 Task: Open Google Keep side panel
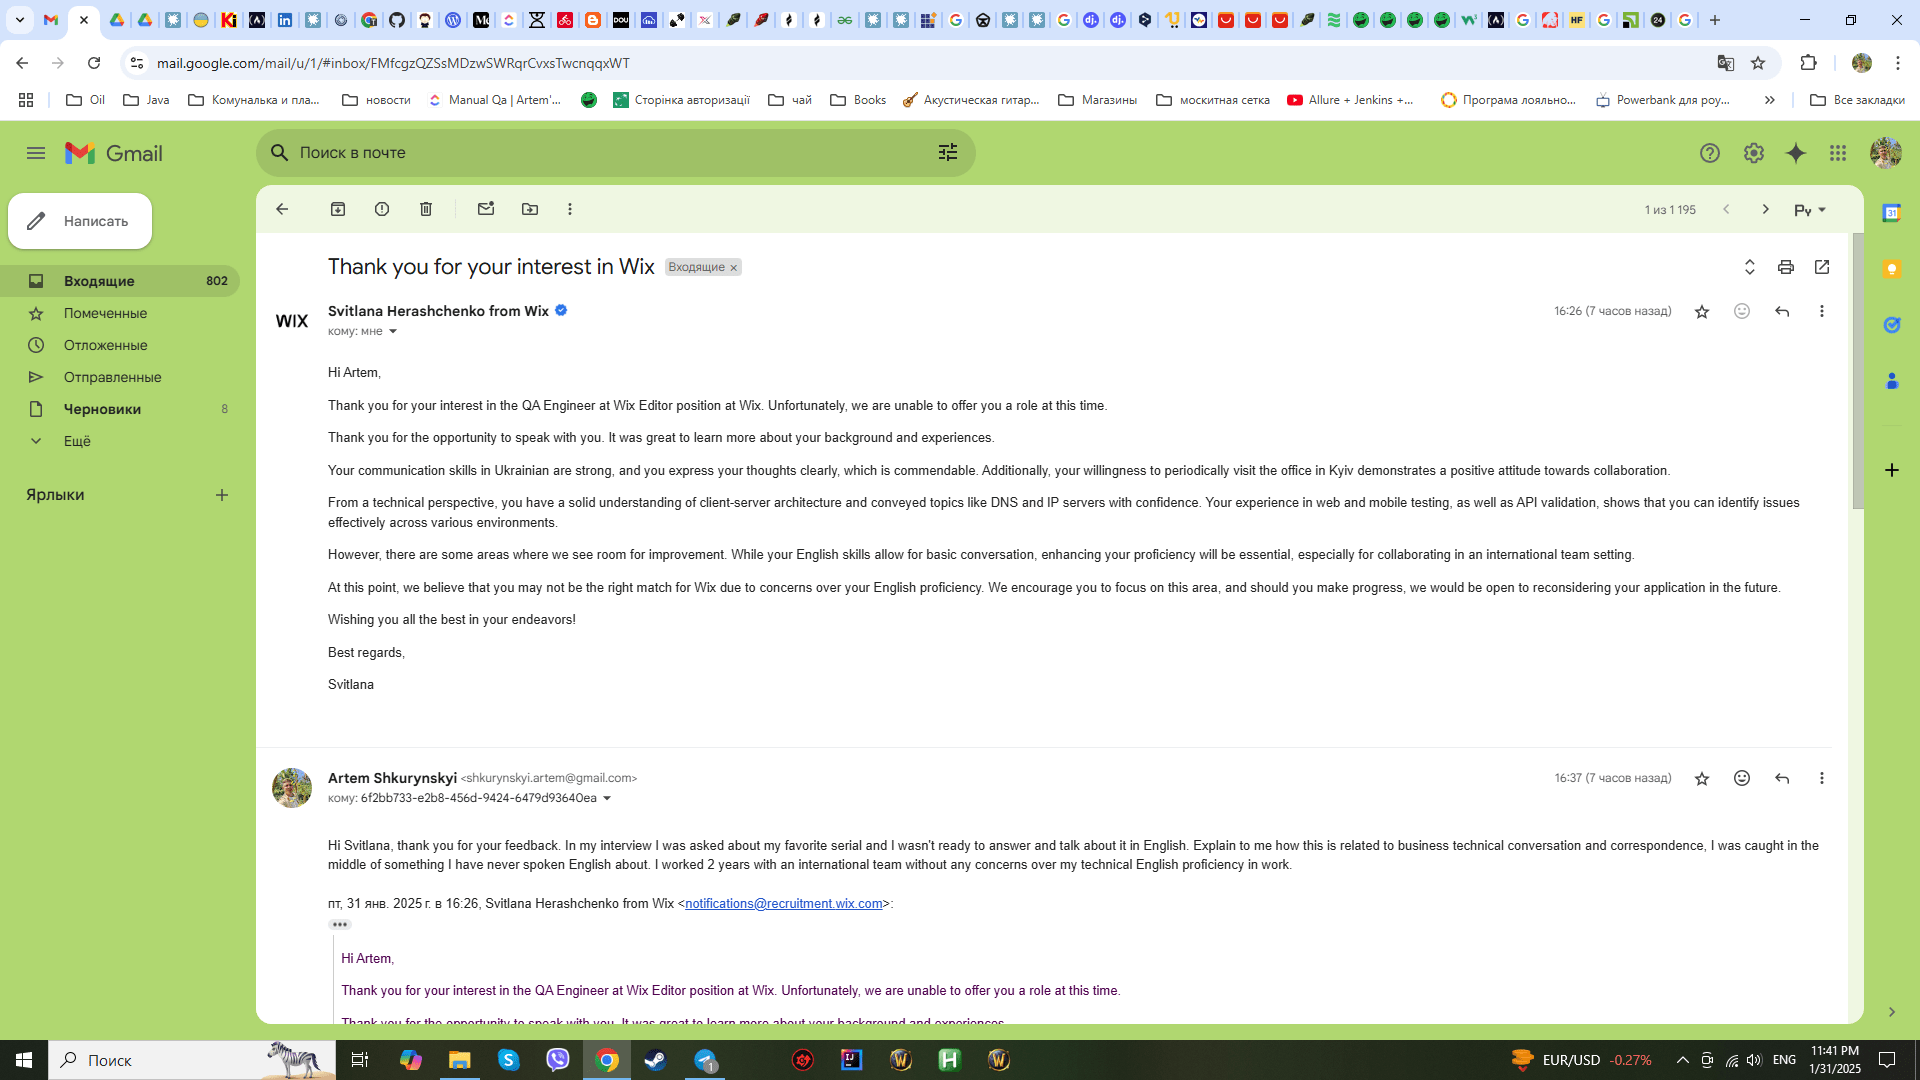click(x=1892, y=269)
